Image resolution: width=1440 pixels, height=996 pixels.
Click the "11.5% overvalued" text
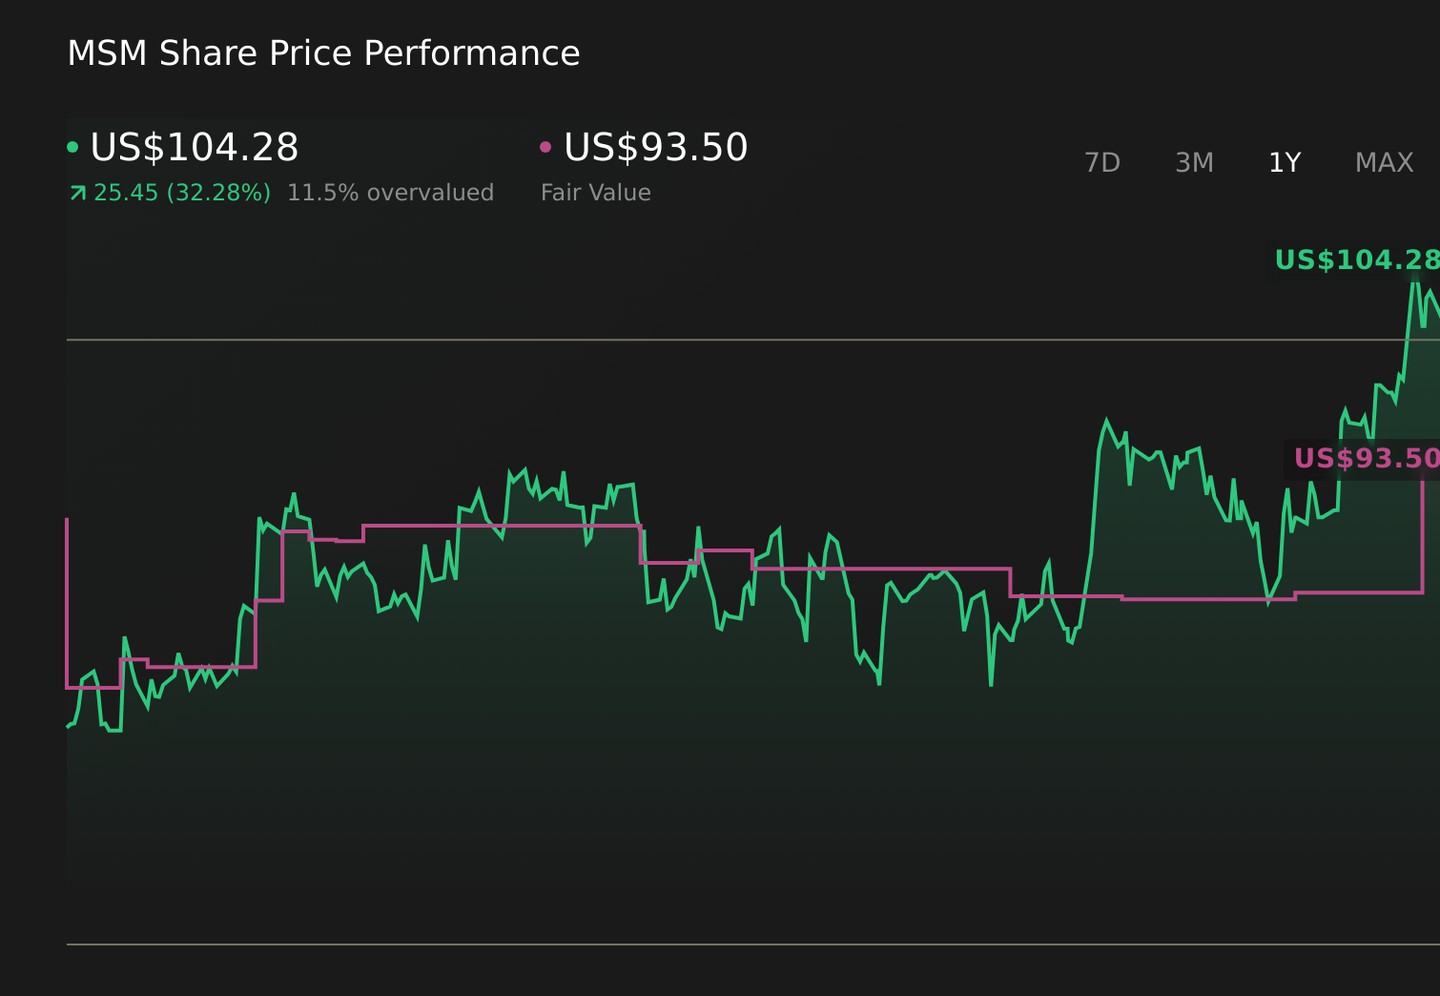coord(390,193)
